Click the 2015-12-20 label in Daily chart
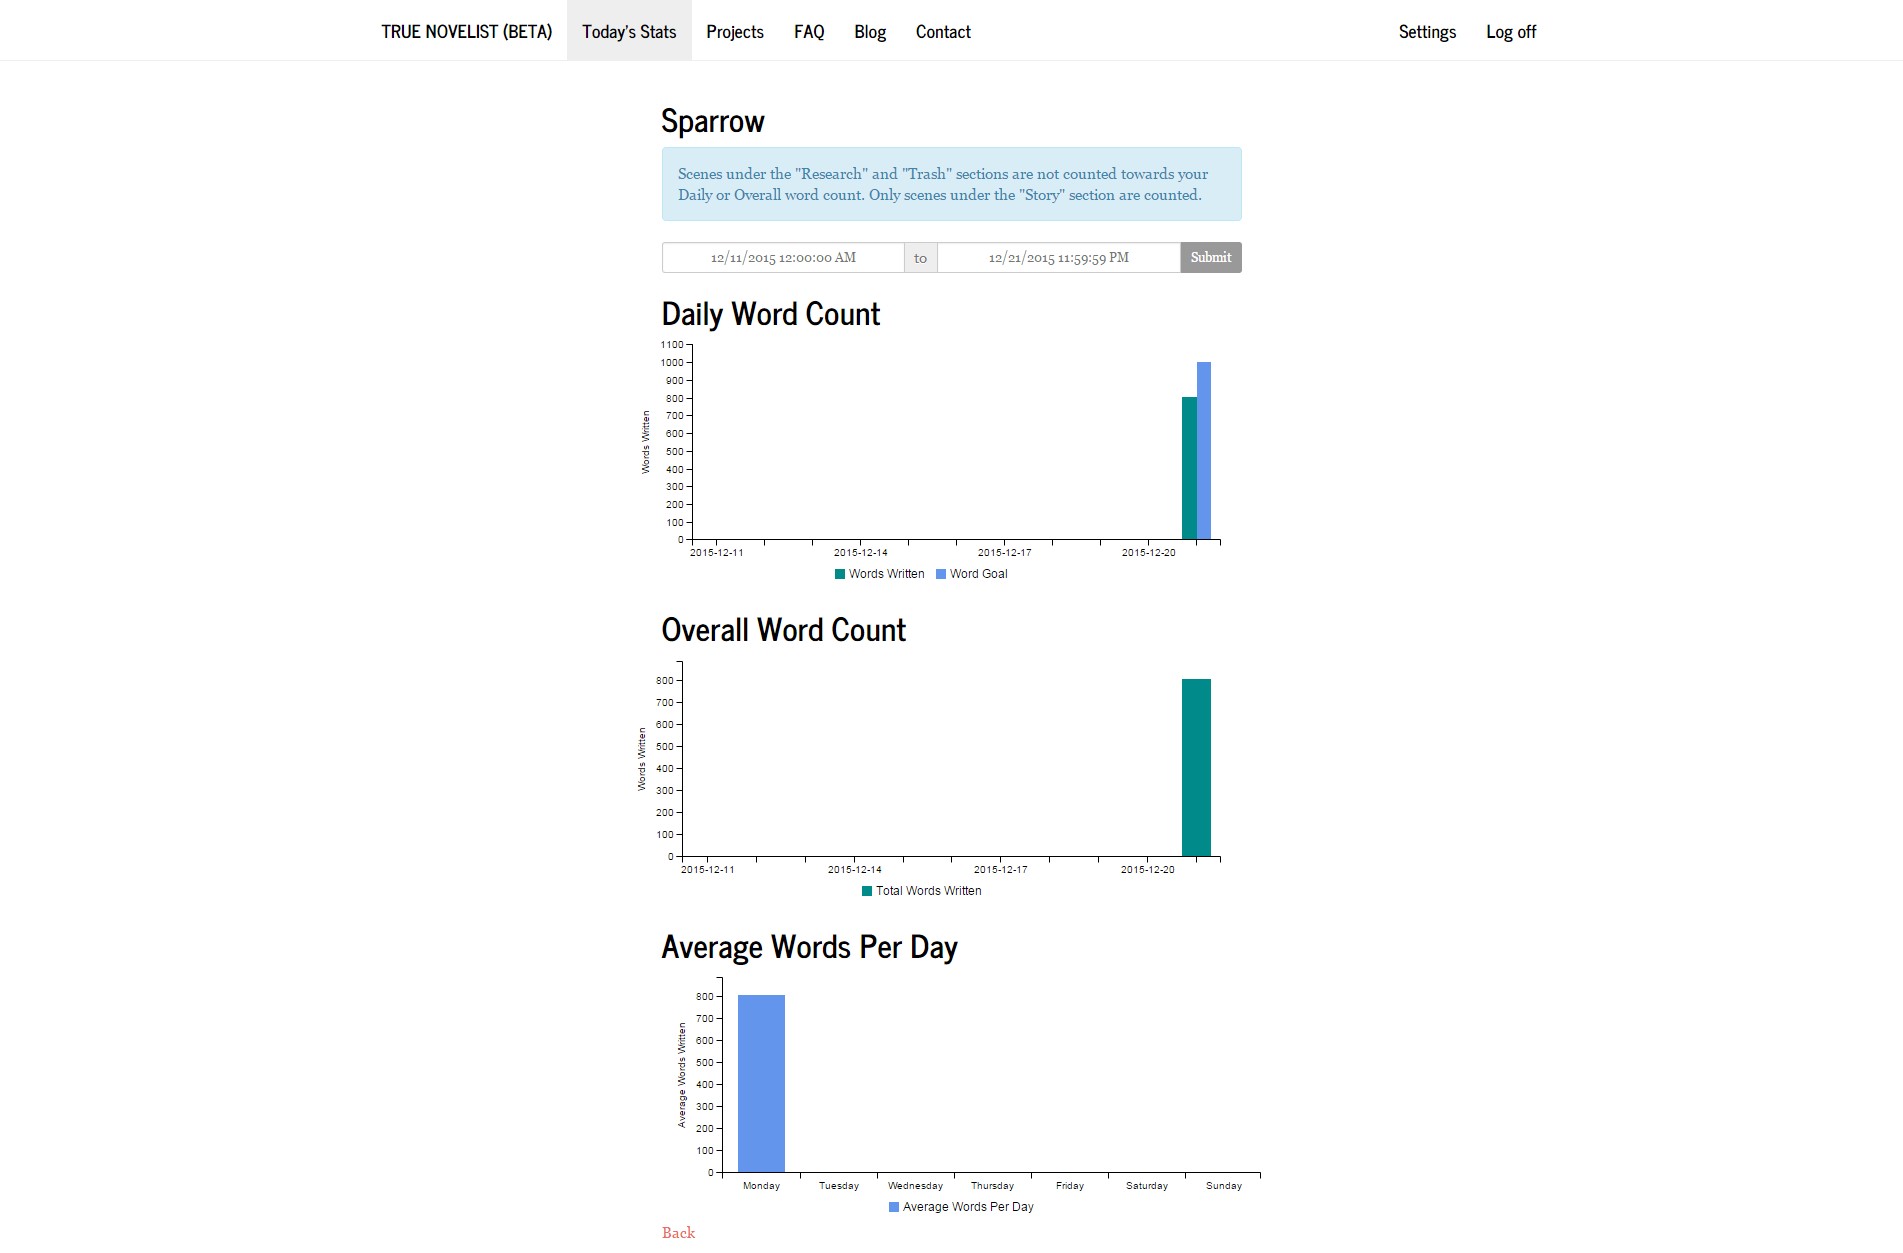1903x1253 pixels. pyautogui.click(x=1149, y=553)
